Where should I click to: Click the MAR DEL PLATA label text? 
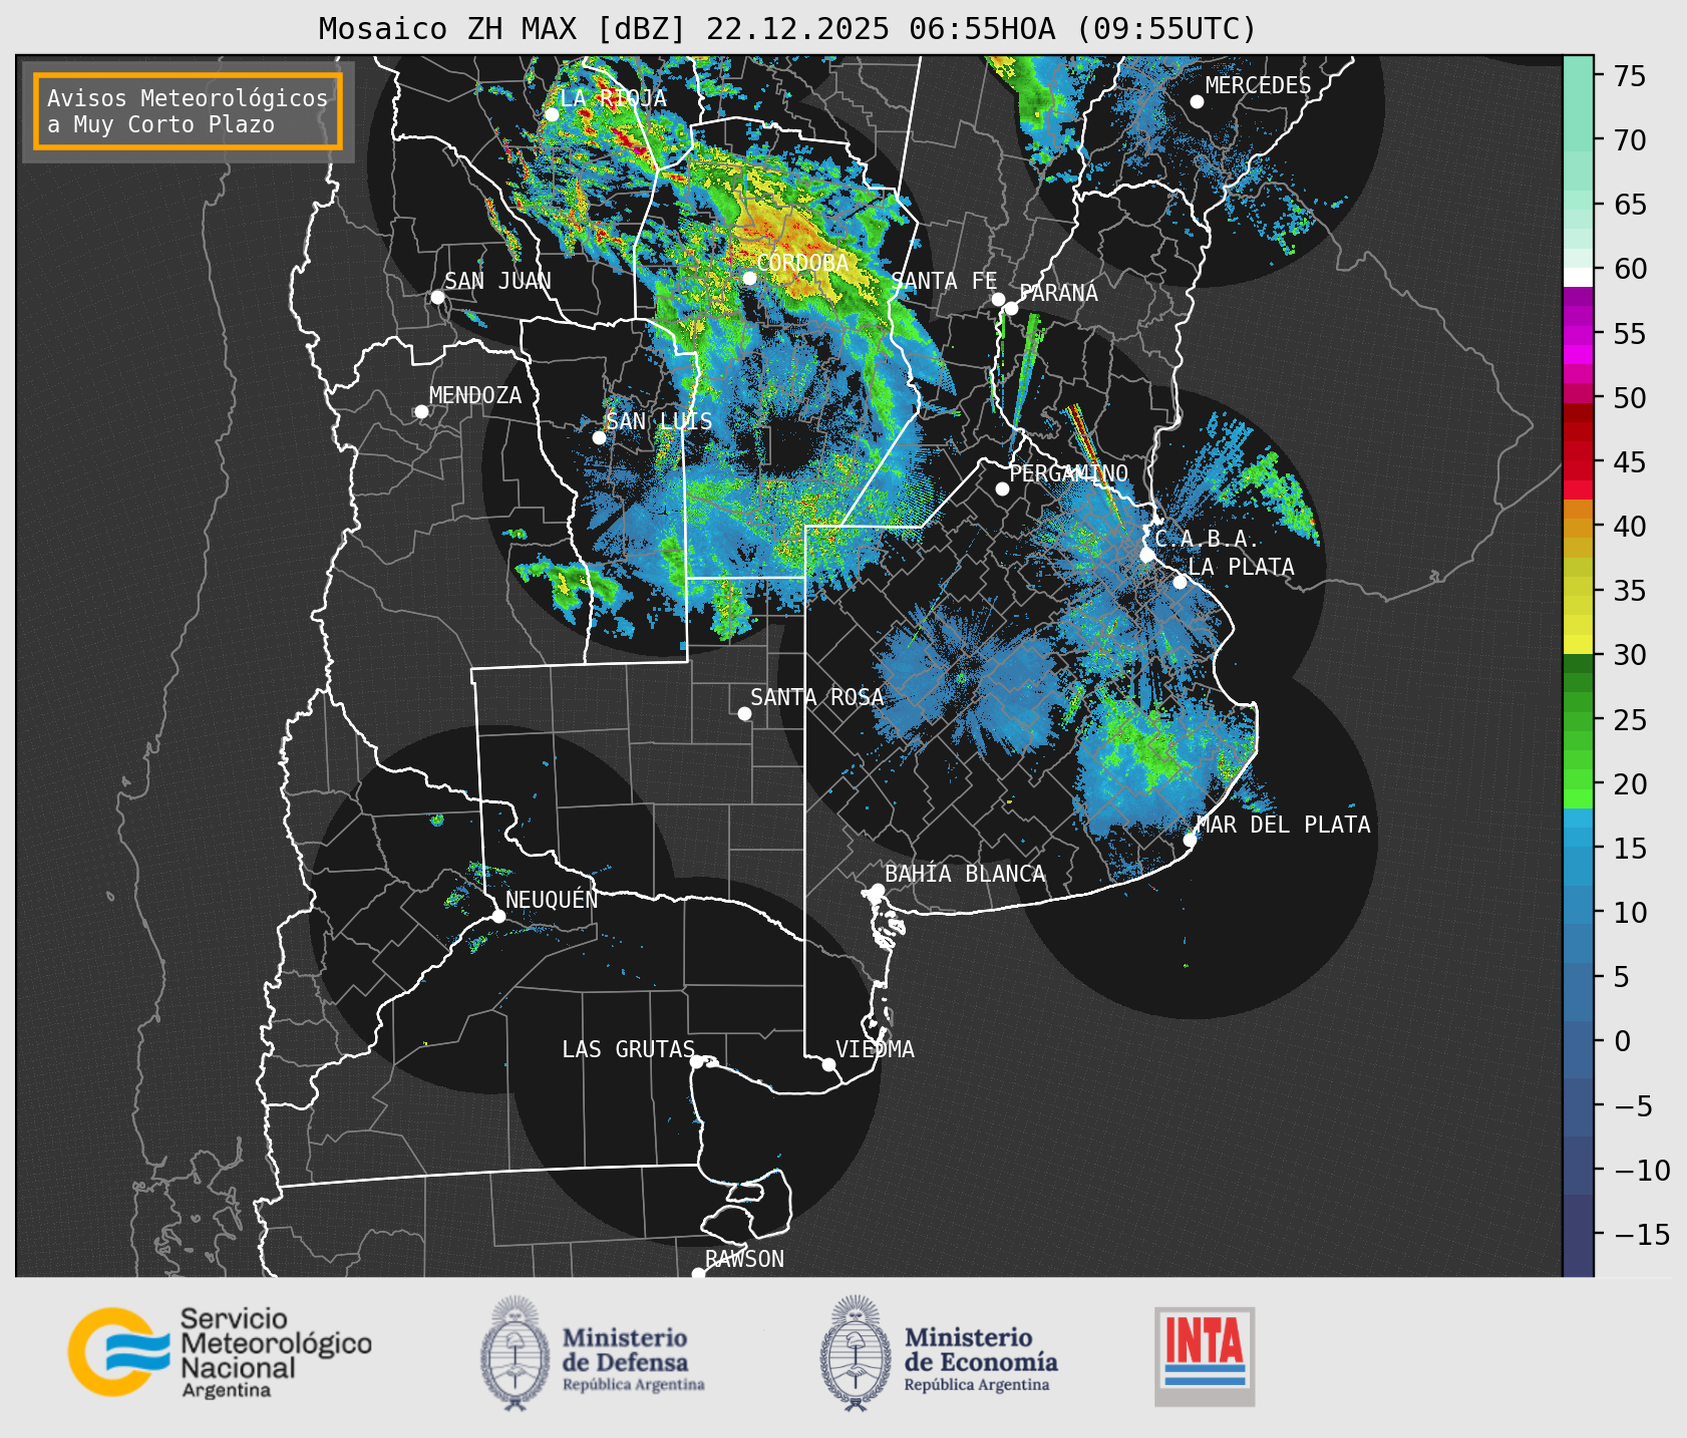tap(1284, 825)
